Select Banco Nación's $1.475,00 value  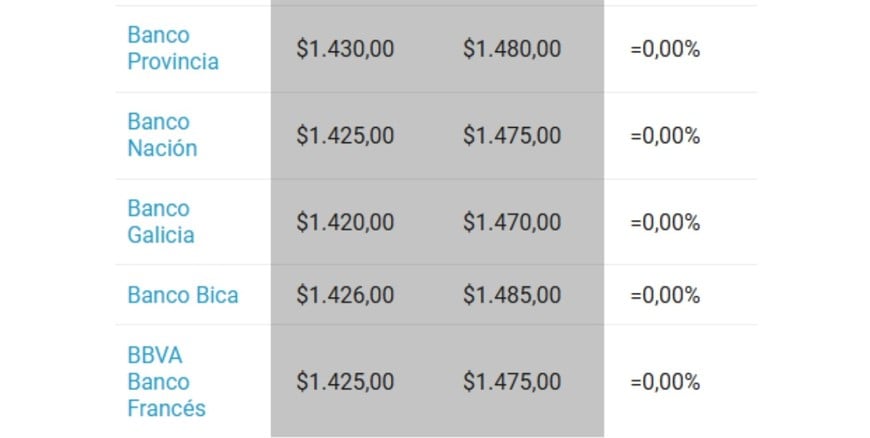pos(512,135)
